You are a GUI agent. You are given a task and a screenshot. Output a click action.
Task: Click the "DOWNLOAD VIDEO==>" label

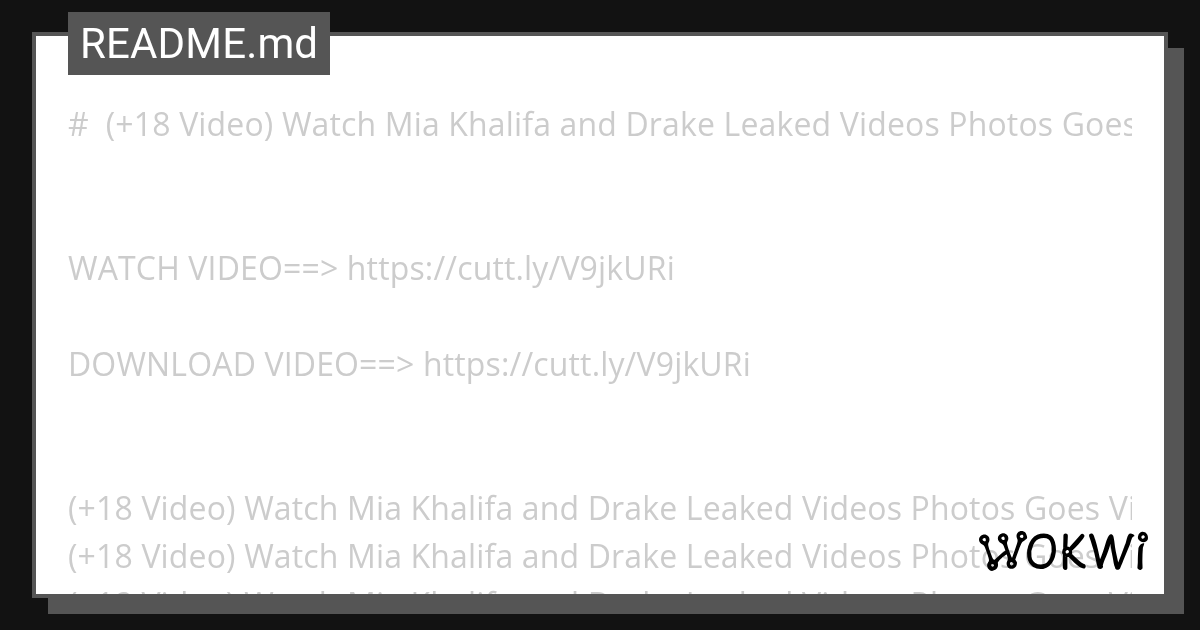click(242, 365)
